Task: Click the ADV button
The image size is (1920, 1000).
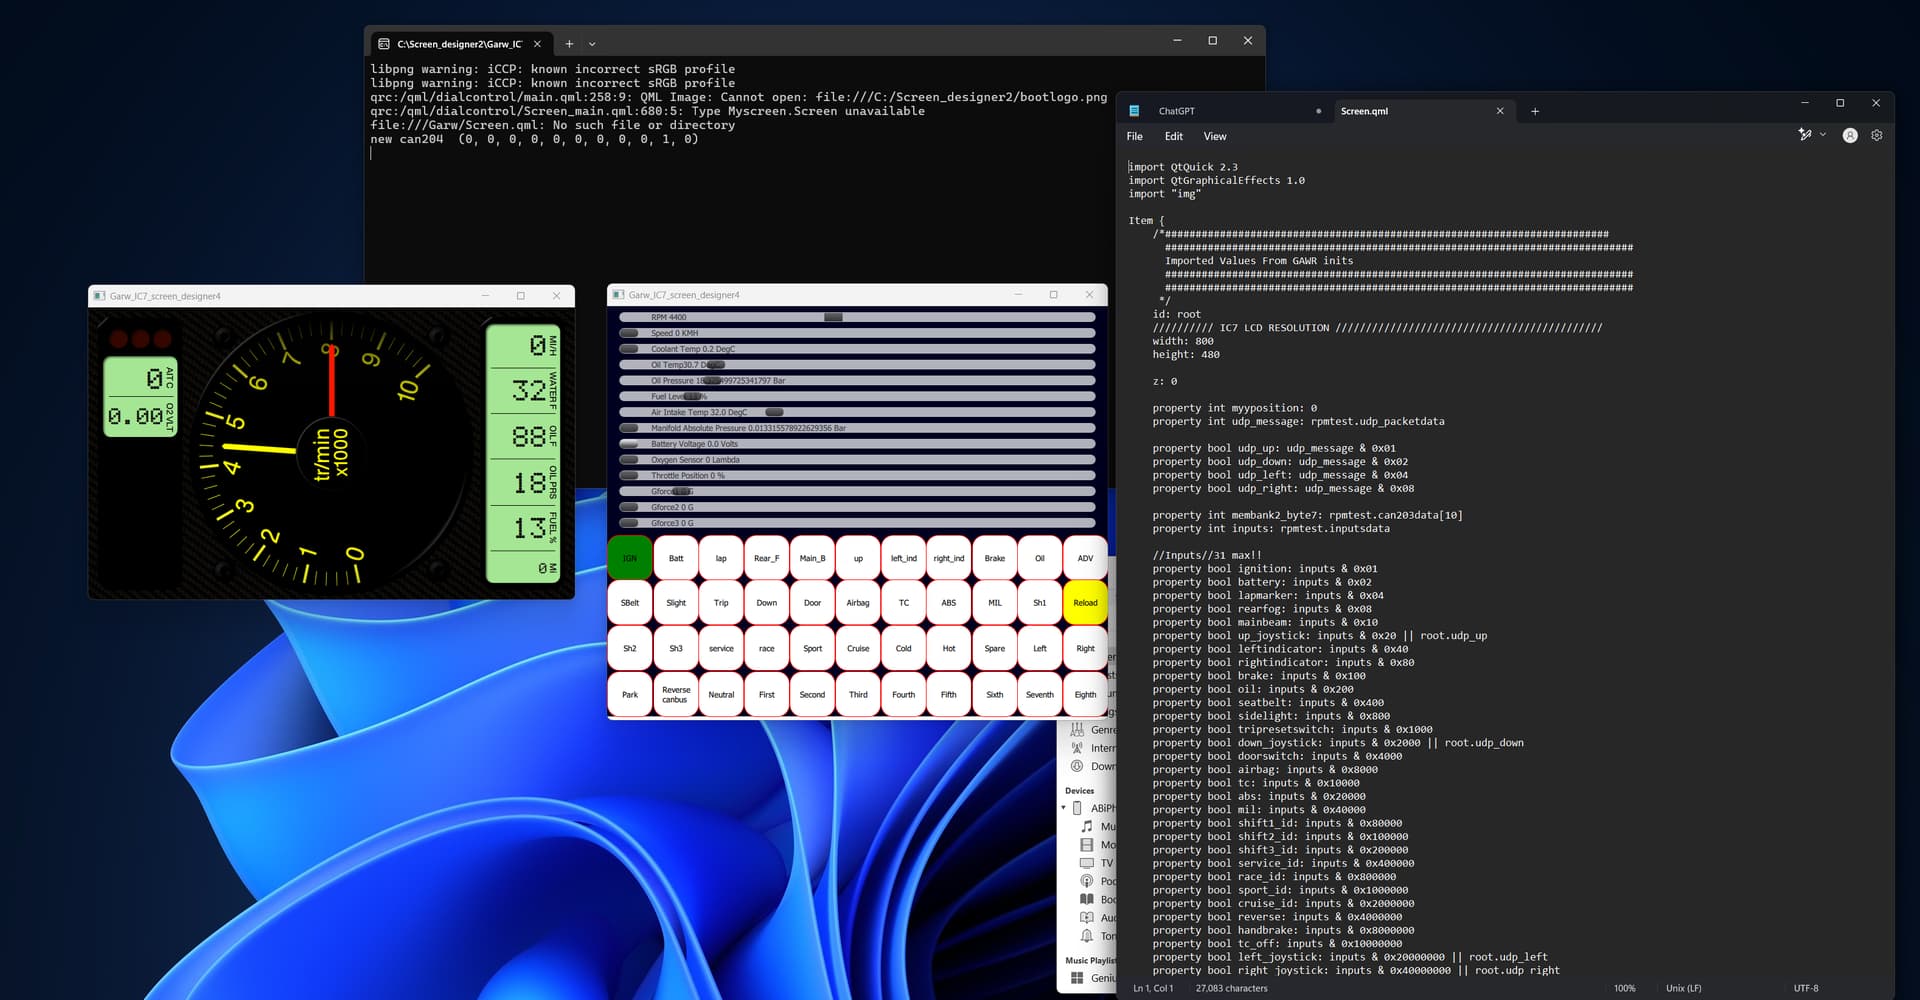Action: pyautogui.click(x=1085, y=558)
